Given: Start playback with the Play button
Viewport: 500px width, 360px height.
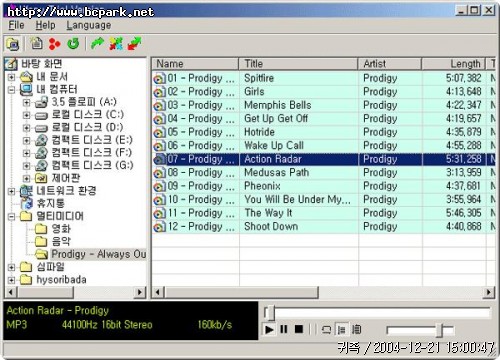Looking at the screenshot, I should click(269, 330).
